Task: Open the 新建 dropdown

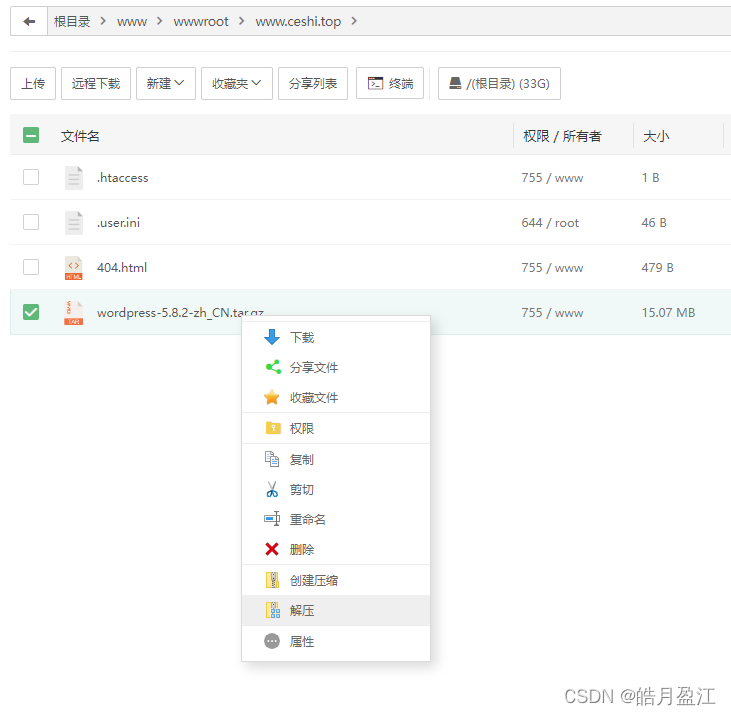Action: [166, 83]
